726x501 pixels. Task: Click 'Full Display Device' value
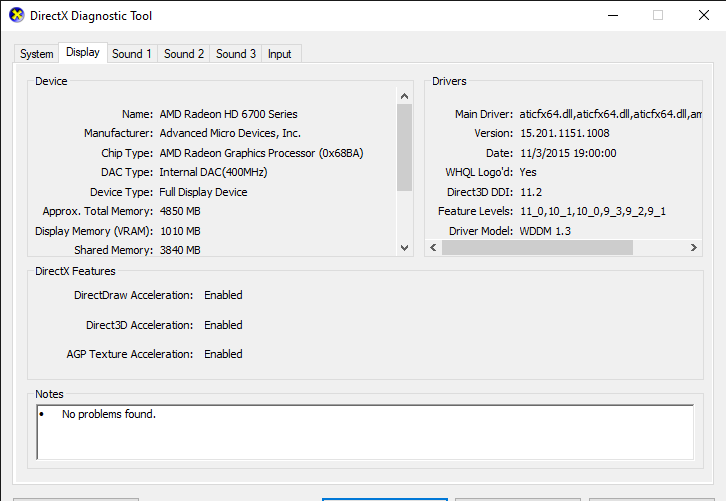[x=203, y=192]
